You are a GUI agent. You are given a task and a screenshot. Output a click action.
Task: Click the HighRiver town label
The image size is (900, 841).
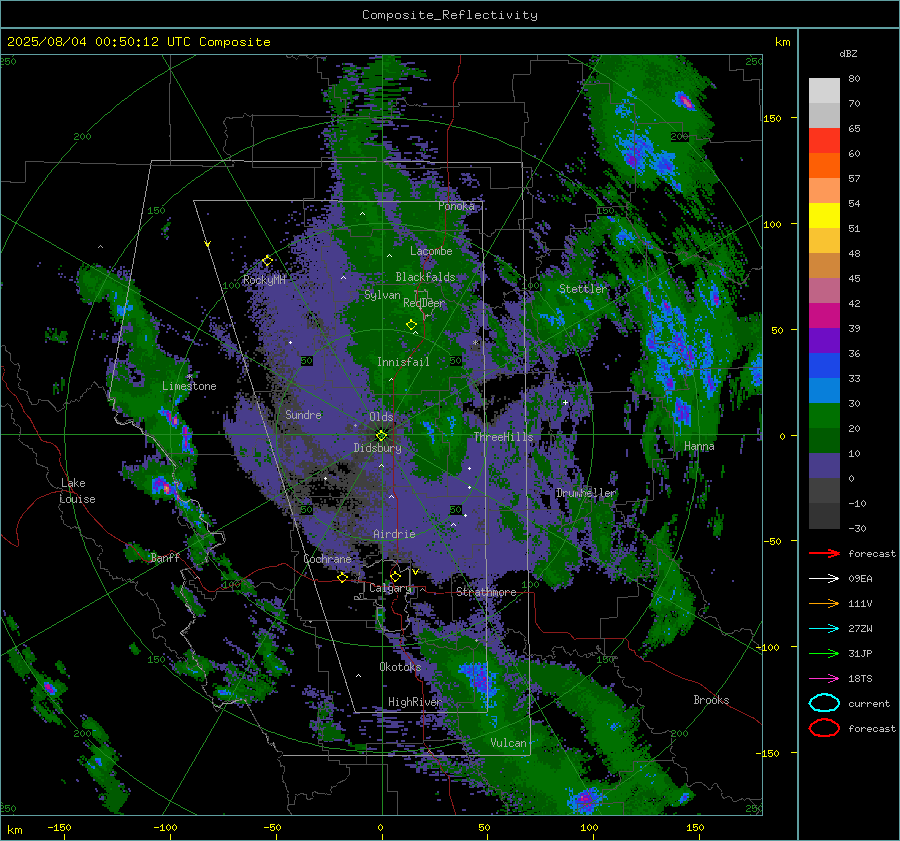point(415,702)
